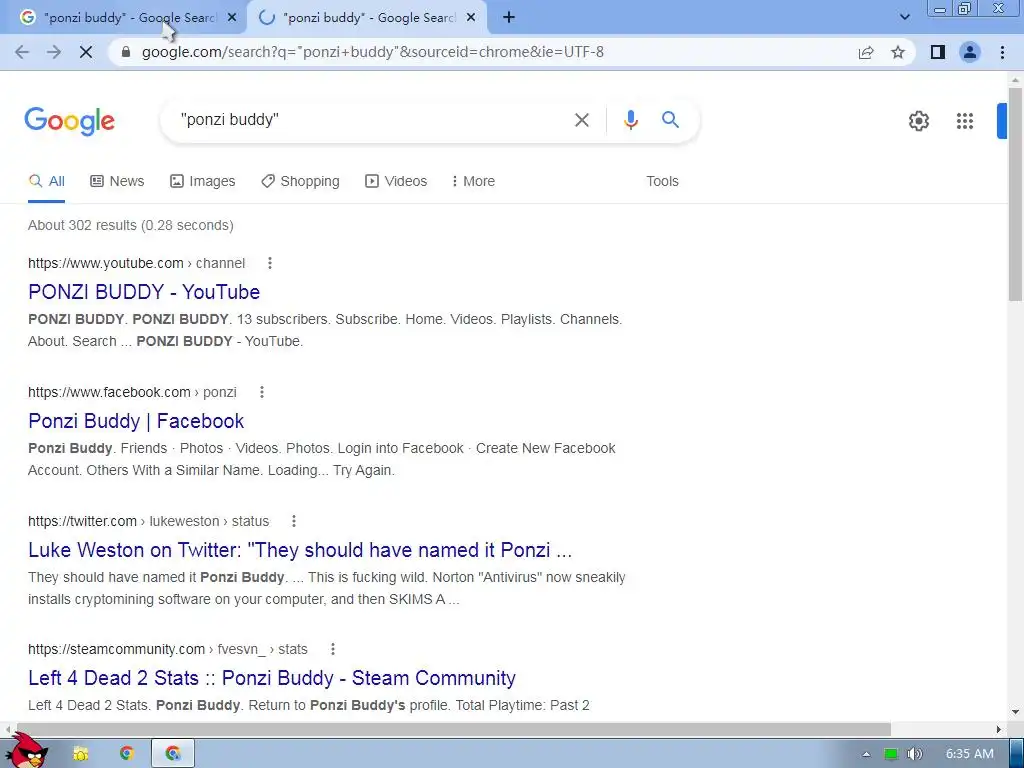Open the 6:35 AM clock
1024x768 pixels.
pyautogui.click(x=970, y=754)
